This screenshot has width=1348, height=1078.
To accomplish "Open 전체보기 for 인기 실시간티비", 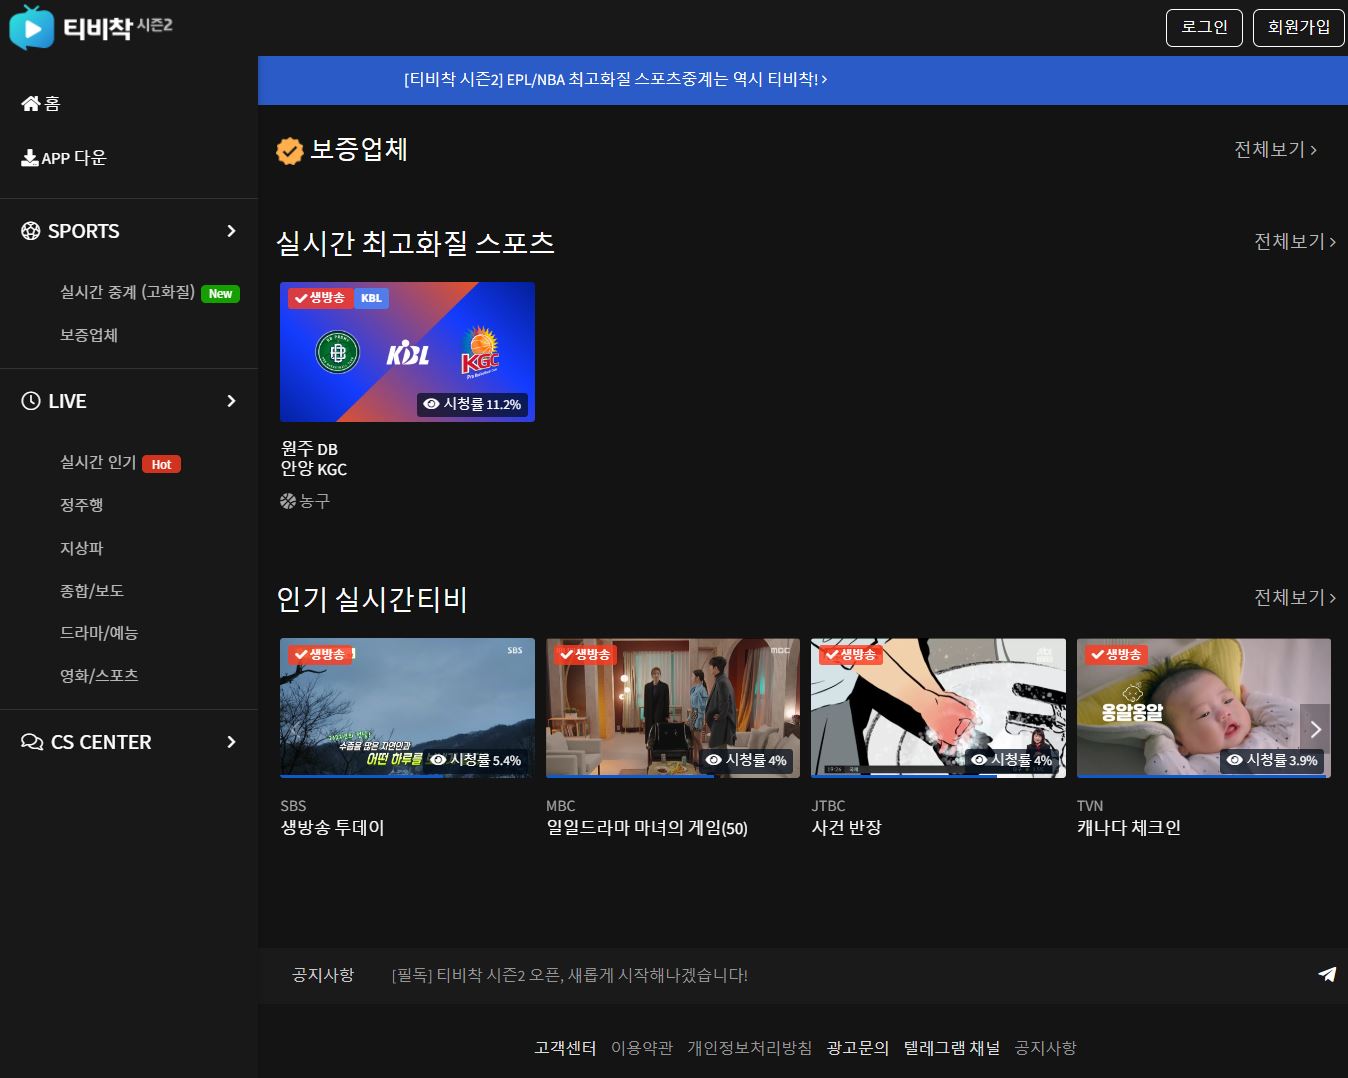I will tap(1295, 598).
